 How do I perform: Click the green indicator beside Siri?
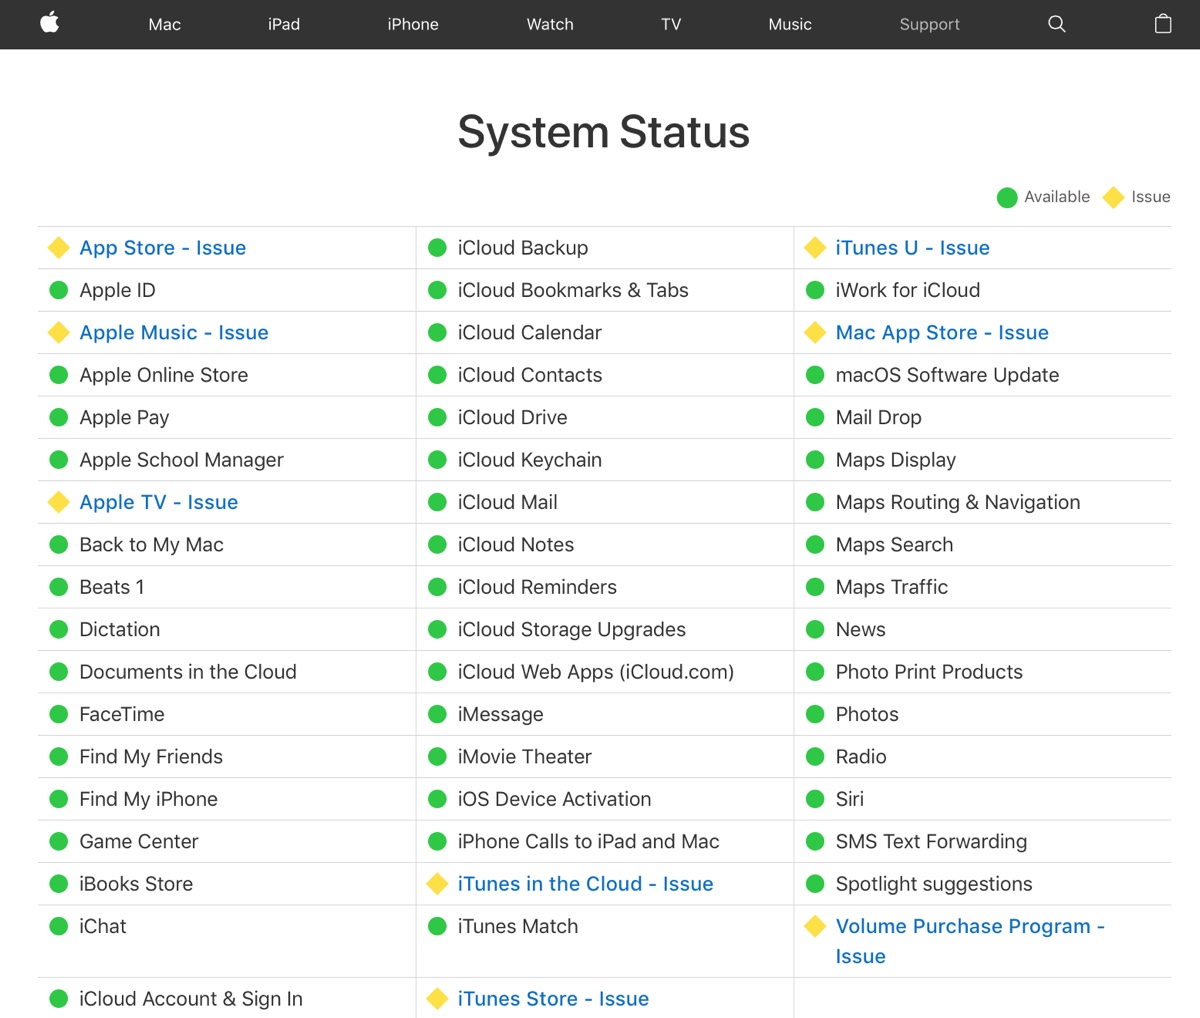click(815, 799)
